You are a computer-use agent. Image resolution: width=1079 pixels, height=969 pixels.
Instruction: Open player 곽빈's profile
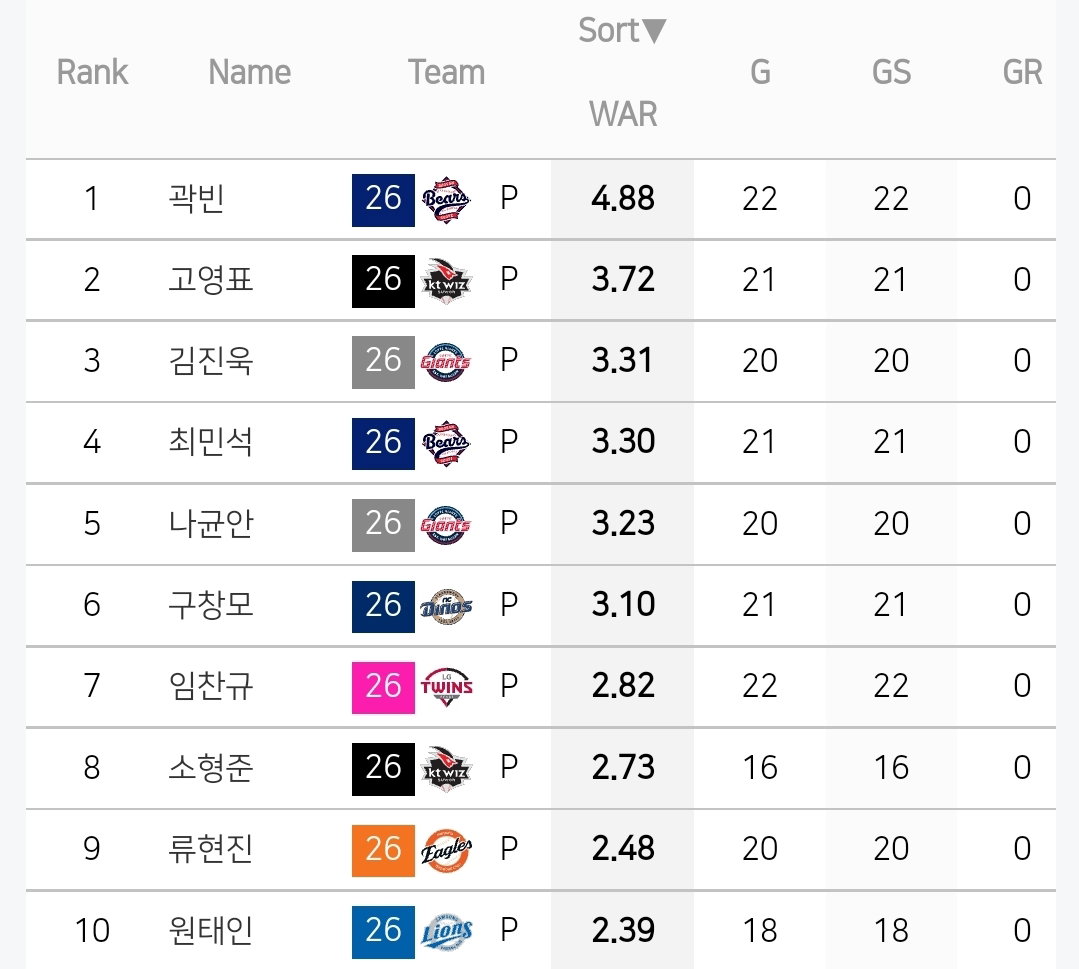point(196,199)
